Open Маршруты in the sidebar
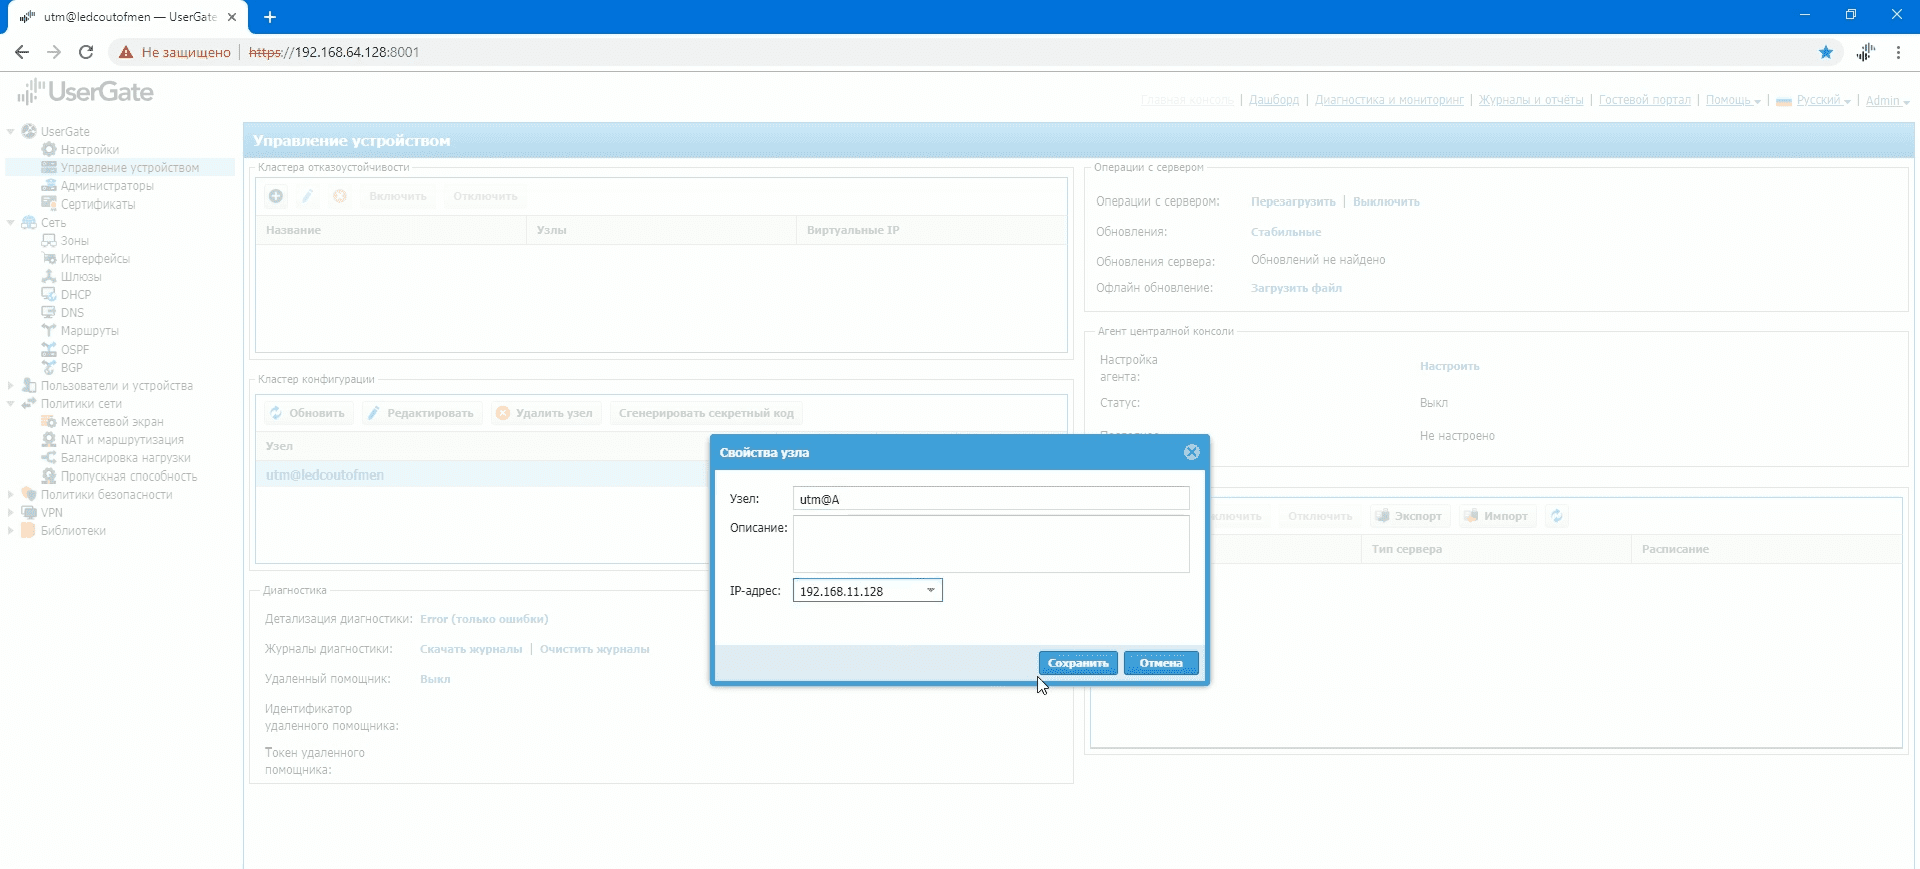Image resolution: width=1920 pixels, height=869 pixels. point(90,331)
